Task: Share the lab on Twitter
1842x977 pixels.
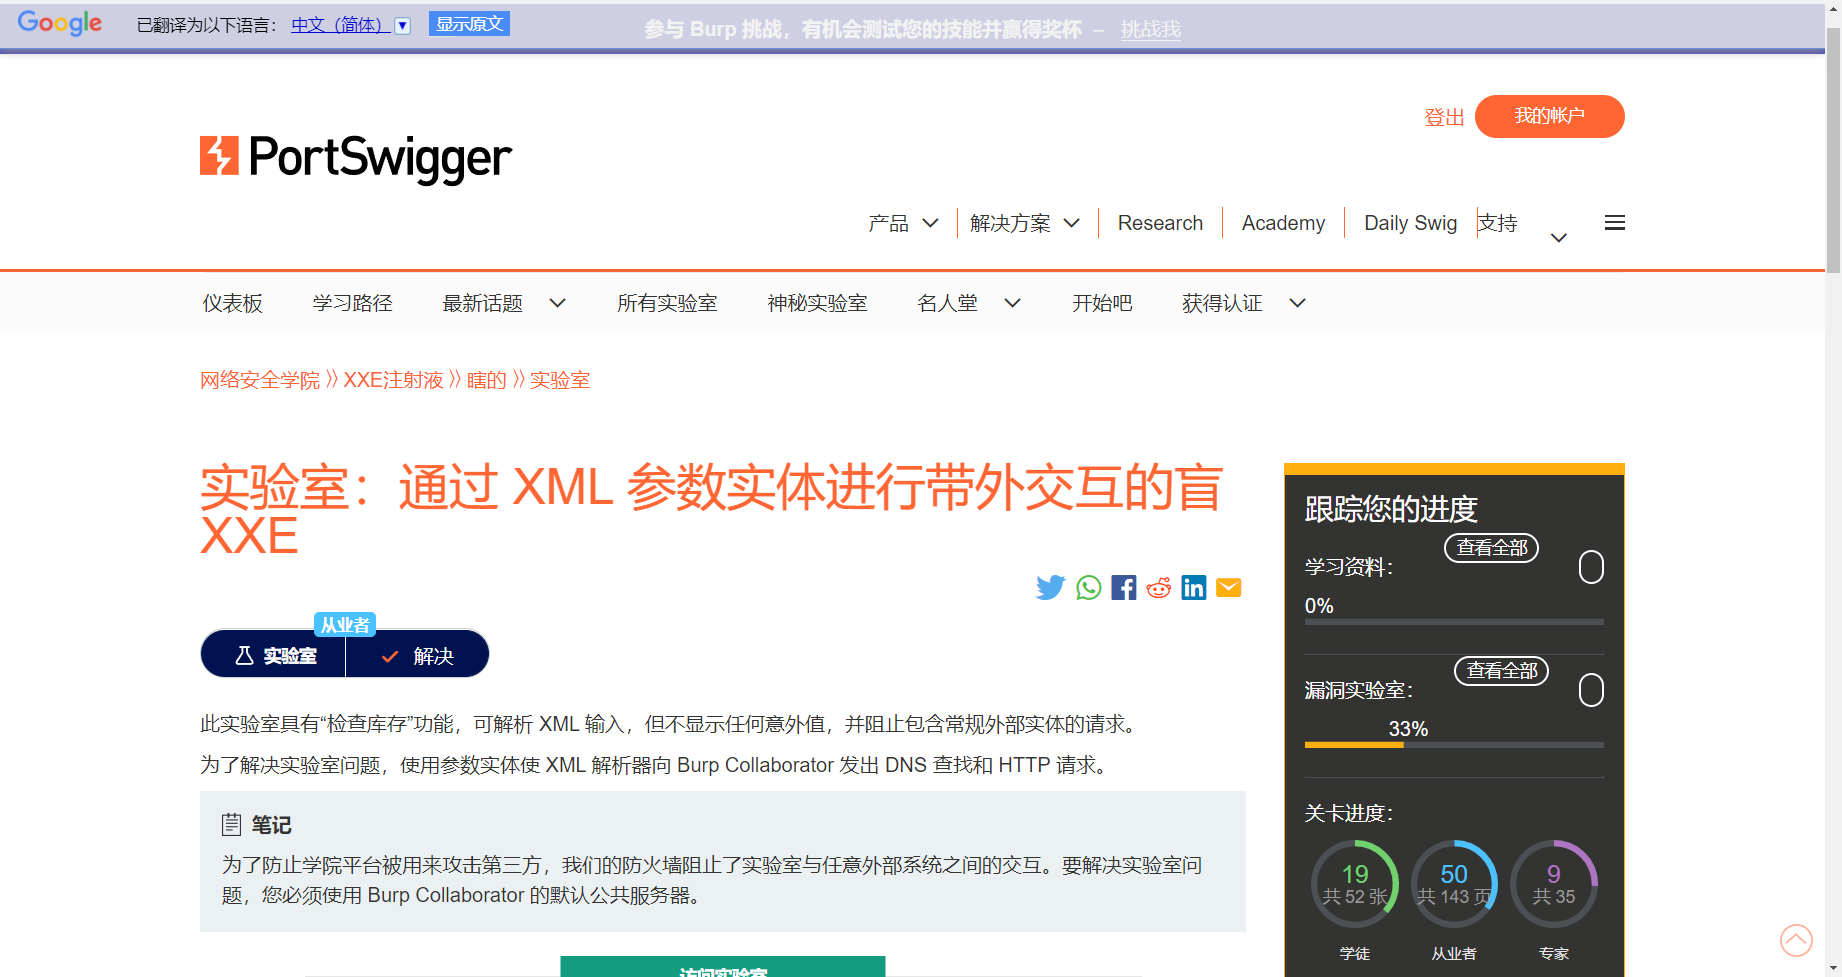Action: (1051, 588)
